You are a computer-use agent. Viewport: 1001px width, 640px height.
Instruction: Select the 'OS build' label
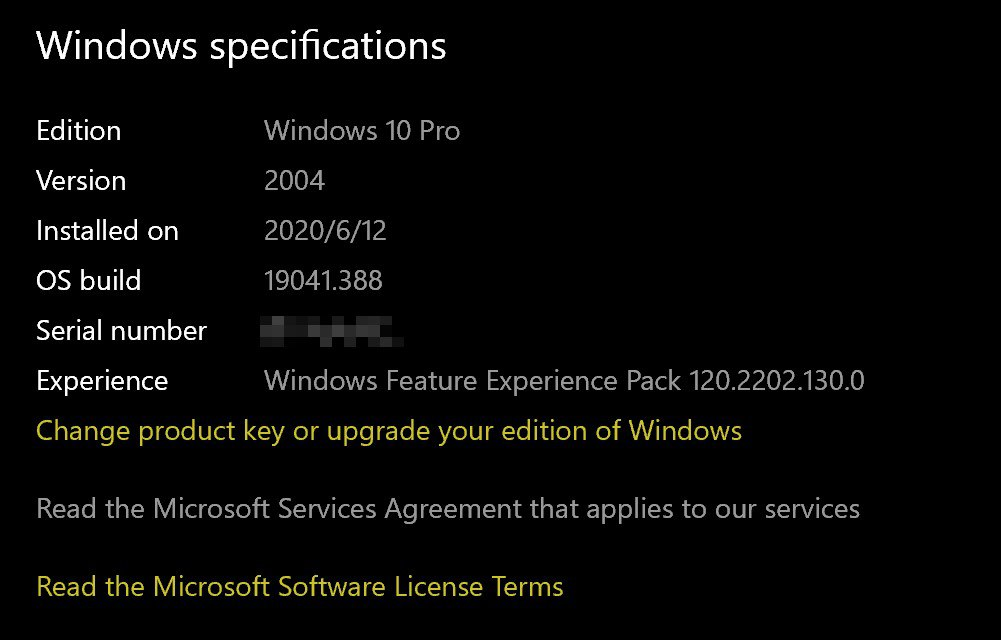(88, 281)
